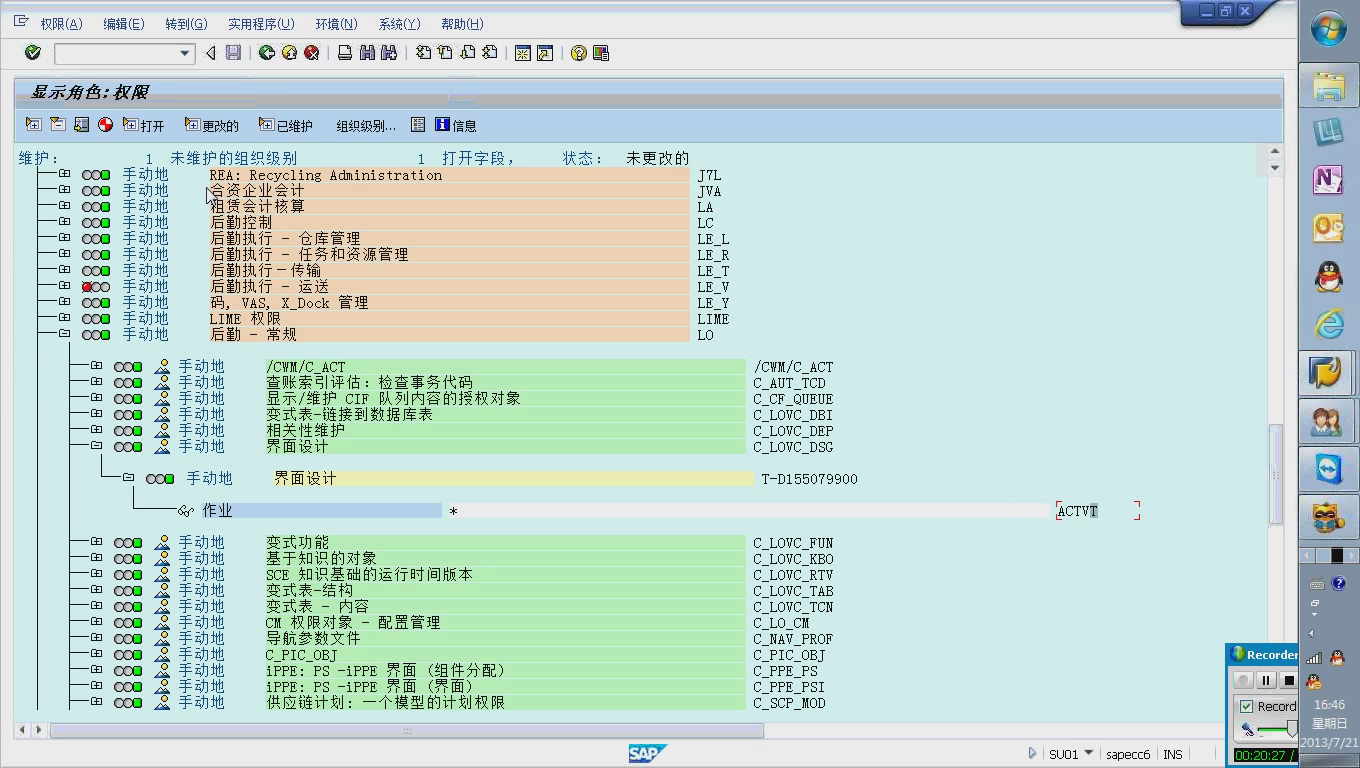Expand the LIME 权限 node

point(65,318)
